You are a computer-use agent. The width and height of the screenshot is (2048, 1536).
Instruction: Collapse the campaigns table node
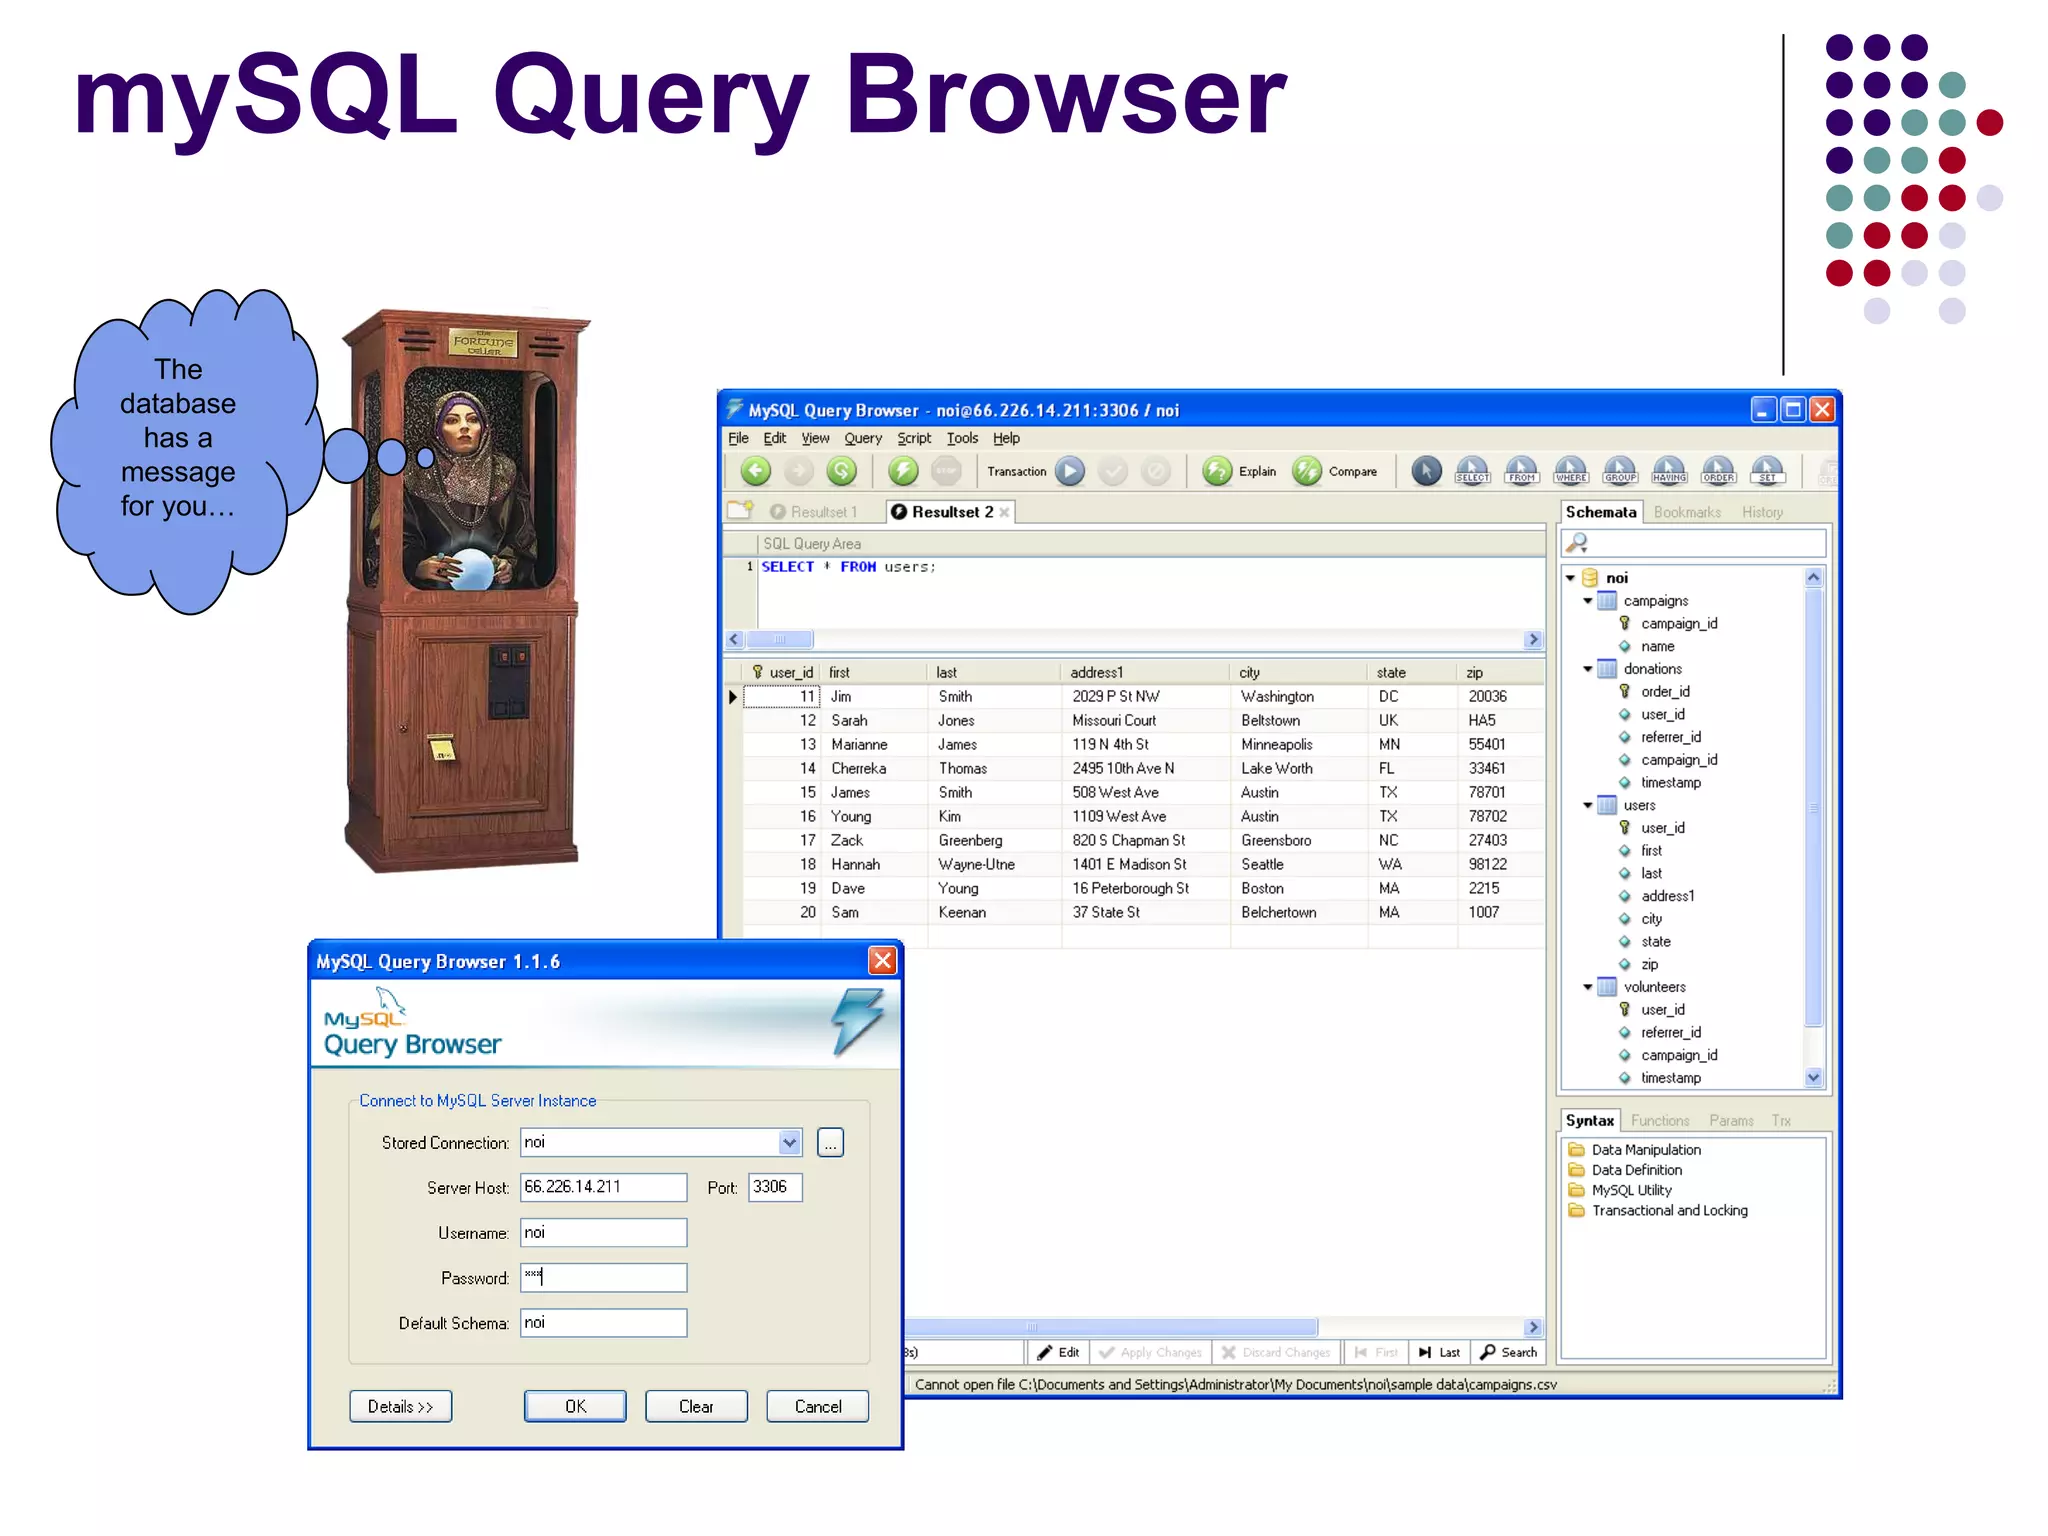pos(1588,601)
